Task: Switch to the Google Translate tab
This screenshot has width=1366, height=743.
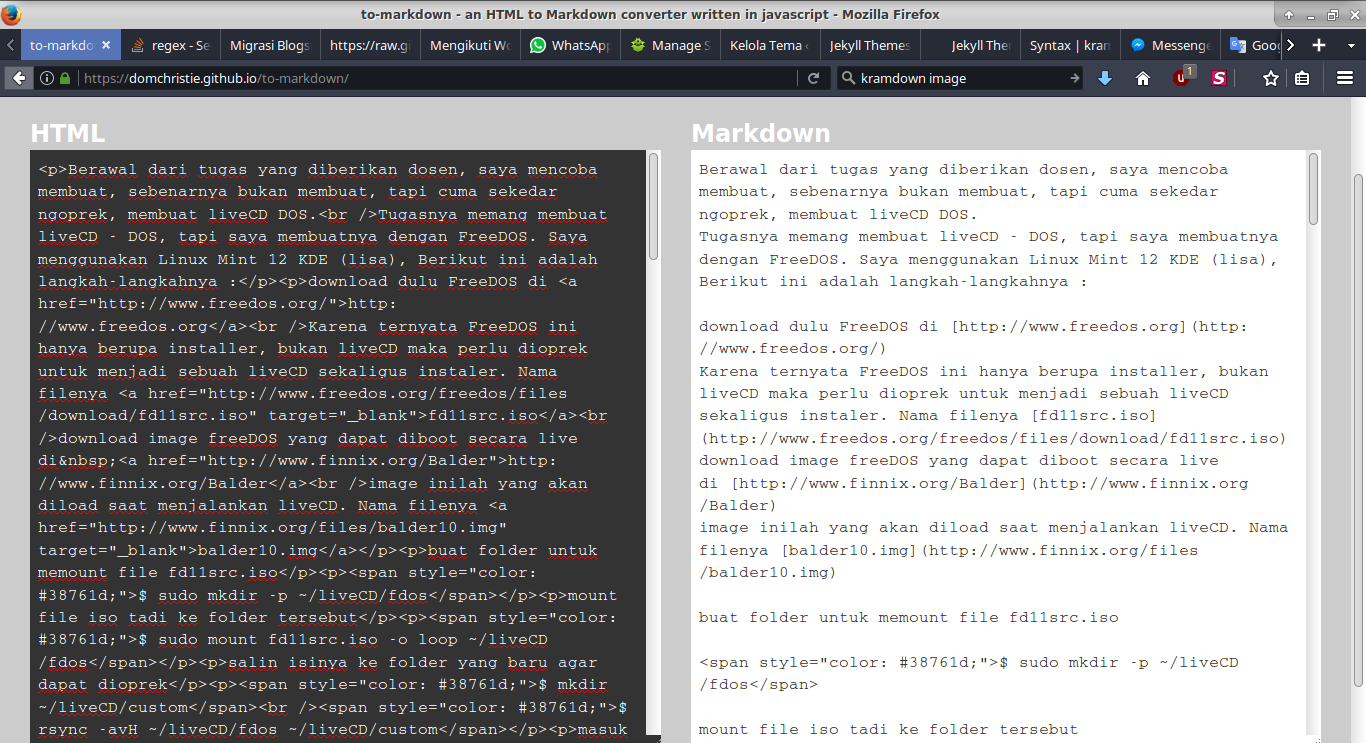Action: point(1253,45)
